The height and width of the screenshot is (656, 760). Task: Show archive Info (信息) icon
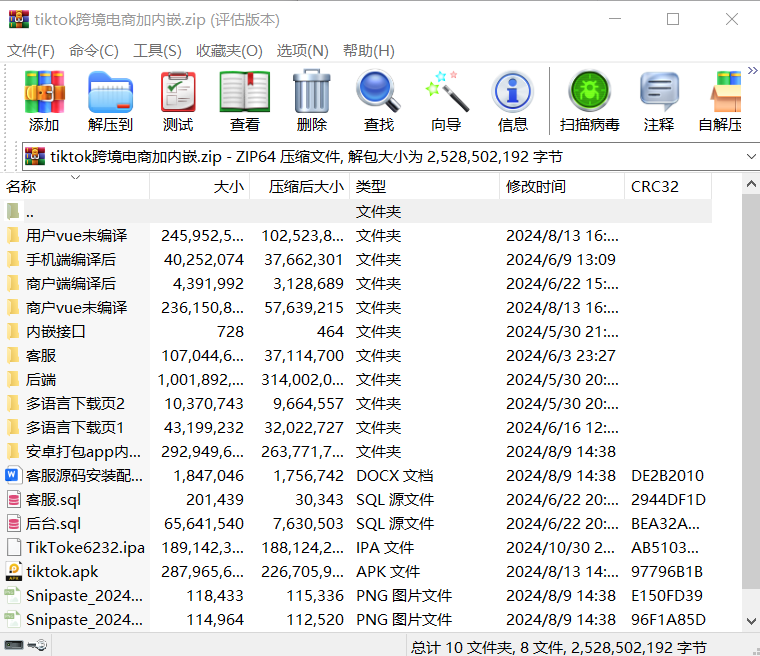coord(512,101)
